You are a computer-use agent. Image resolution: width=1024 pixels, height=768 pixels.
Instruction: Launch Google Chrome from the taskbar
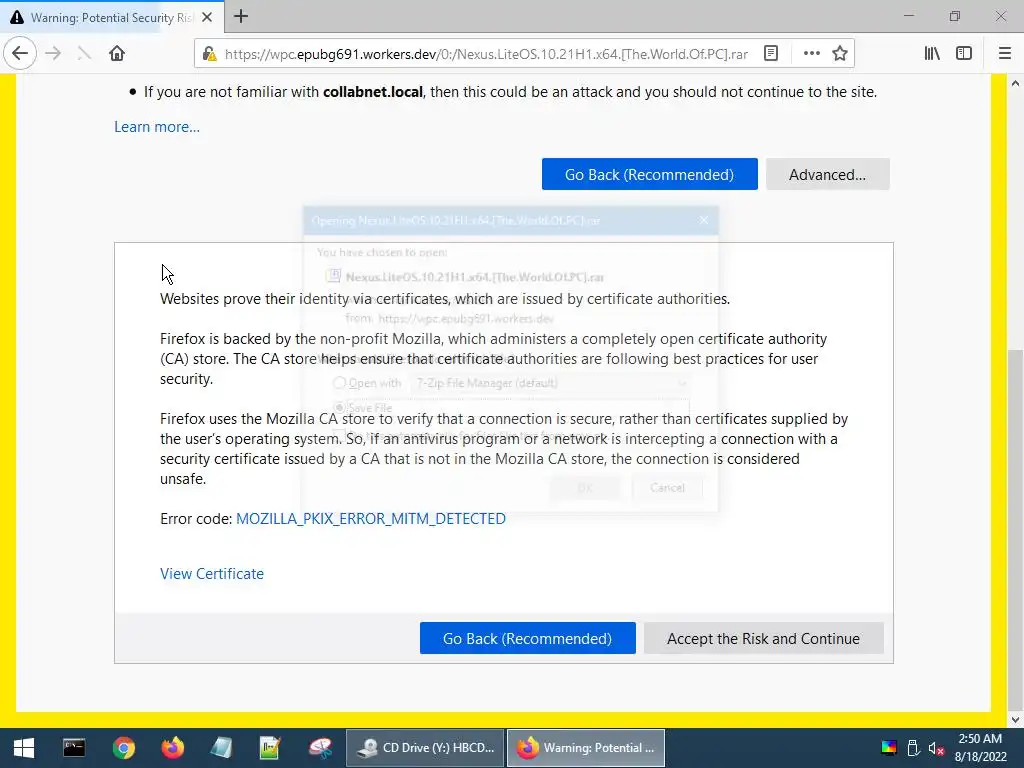click(x=123, y=748)
